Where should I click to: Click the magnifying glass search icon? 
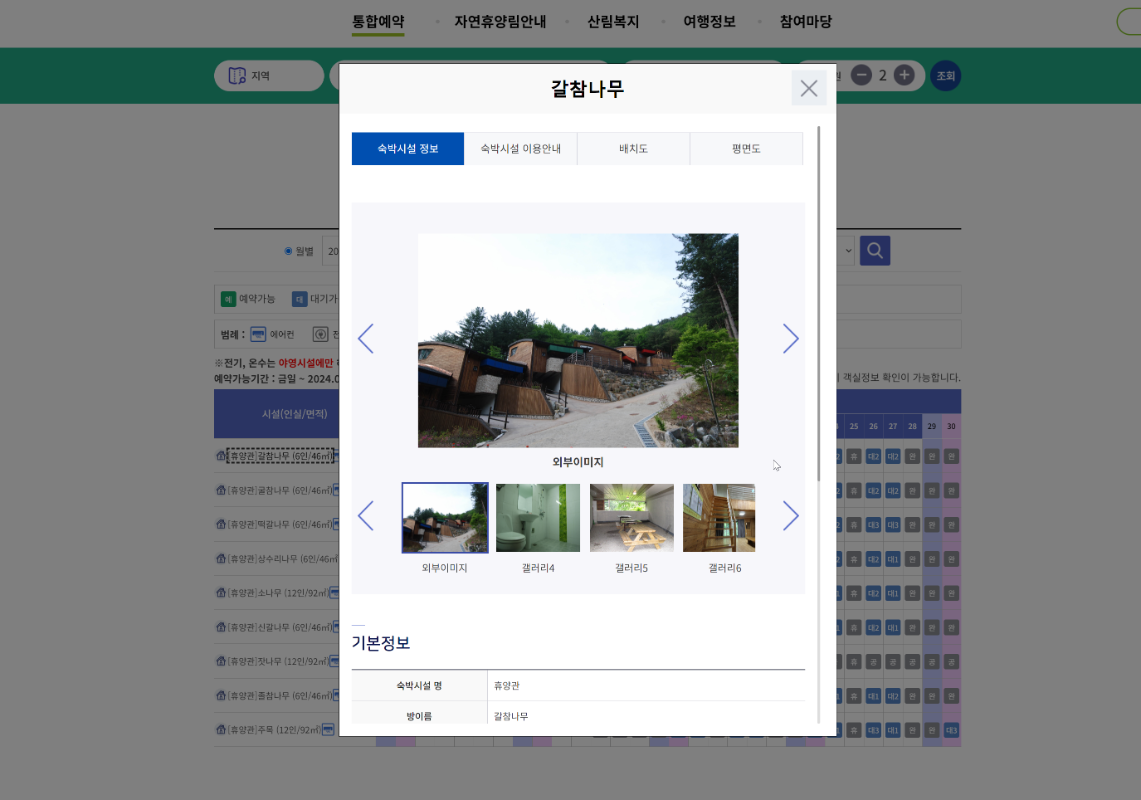click(874, 251)
